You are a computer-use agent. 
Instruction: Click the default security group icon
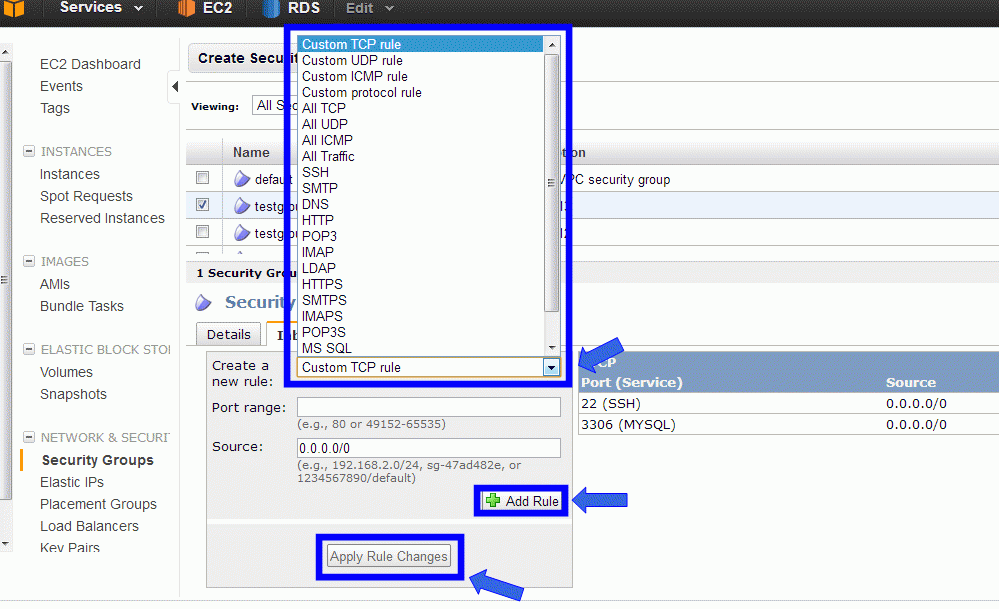(241, 179)
